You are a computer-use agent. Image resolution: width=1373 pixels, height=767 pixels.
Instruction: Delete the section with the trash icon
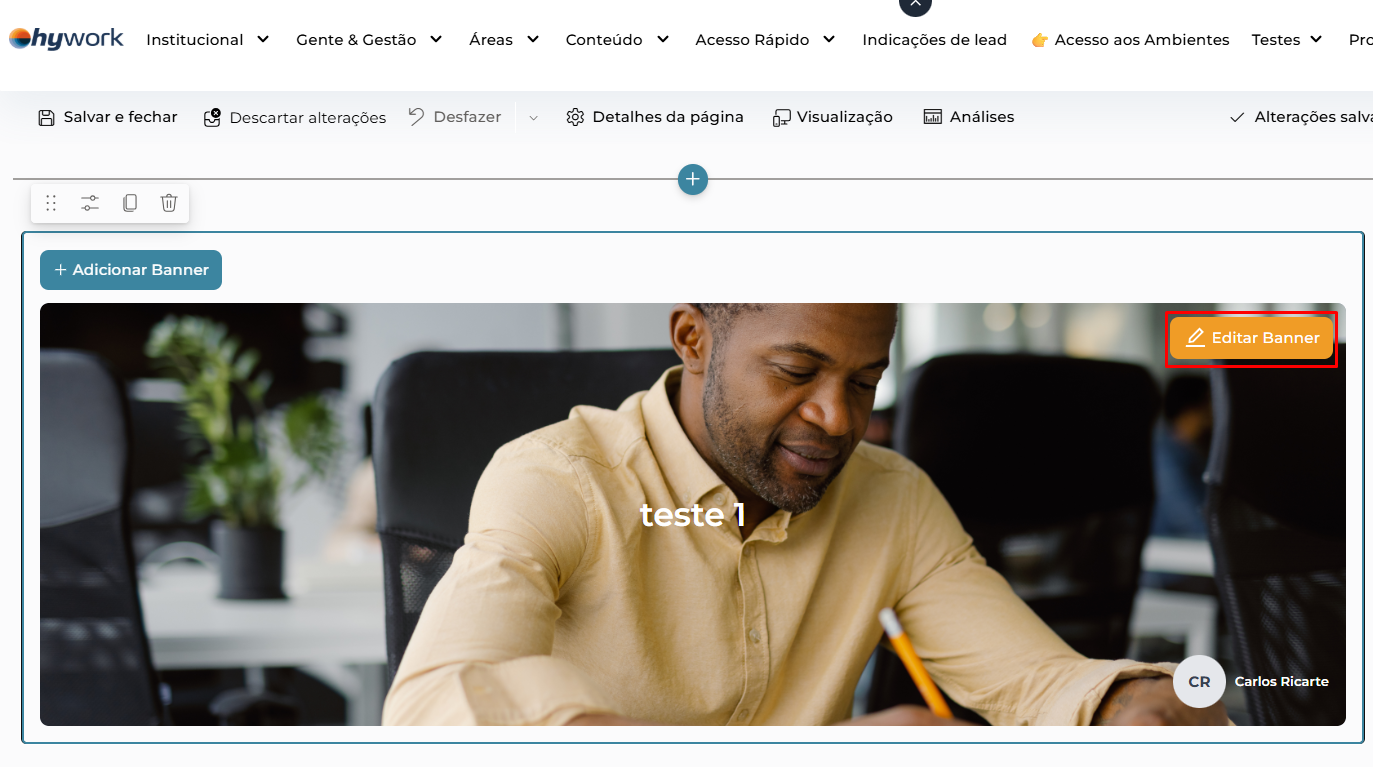click(x=169, y=203)
